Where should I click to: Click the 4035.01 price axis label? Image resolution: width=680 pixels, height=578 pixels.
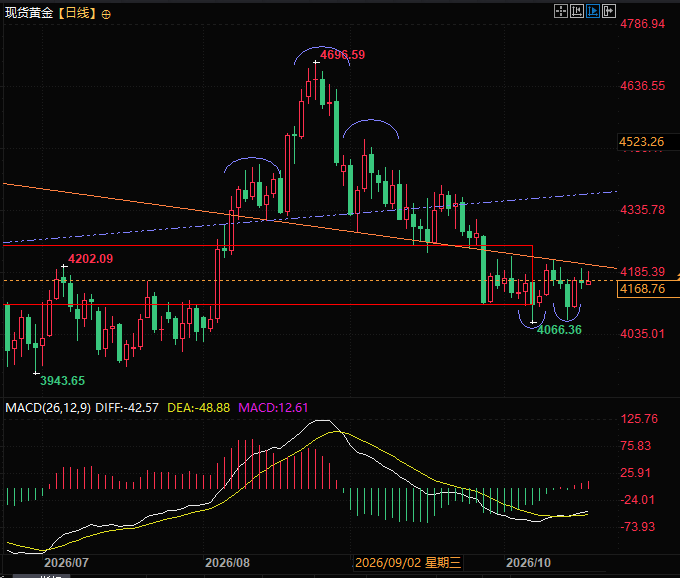(642, 334)
